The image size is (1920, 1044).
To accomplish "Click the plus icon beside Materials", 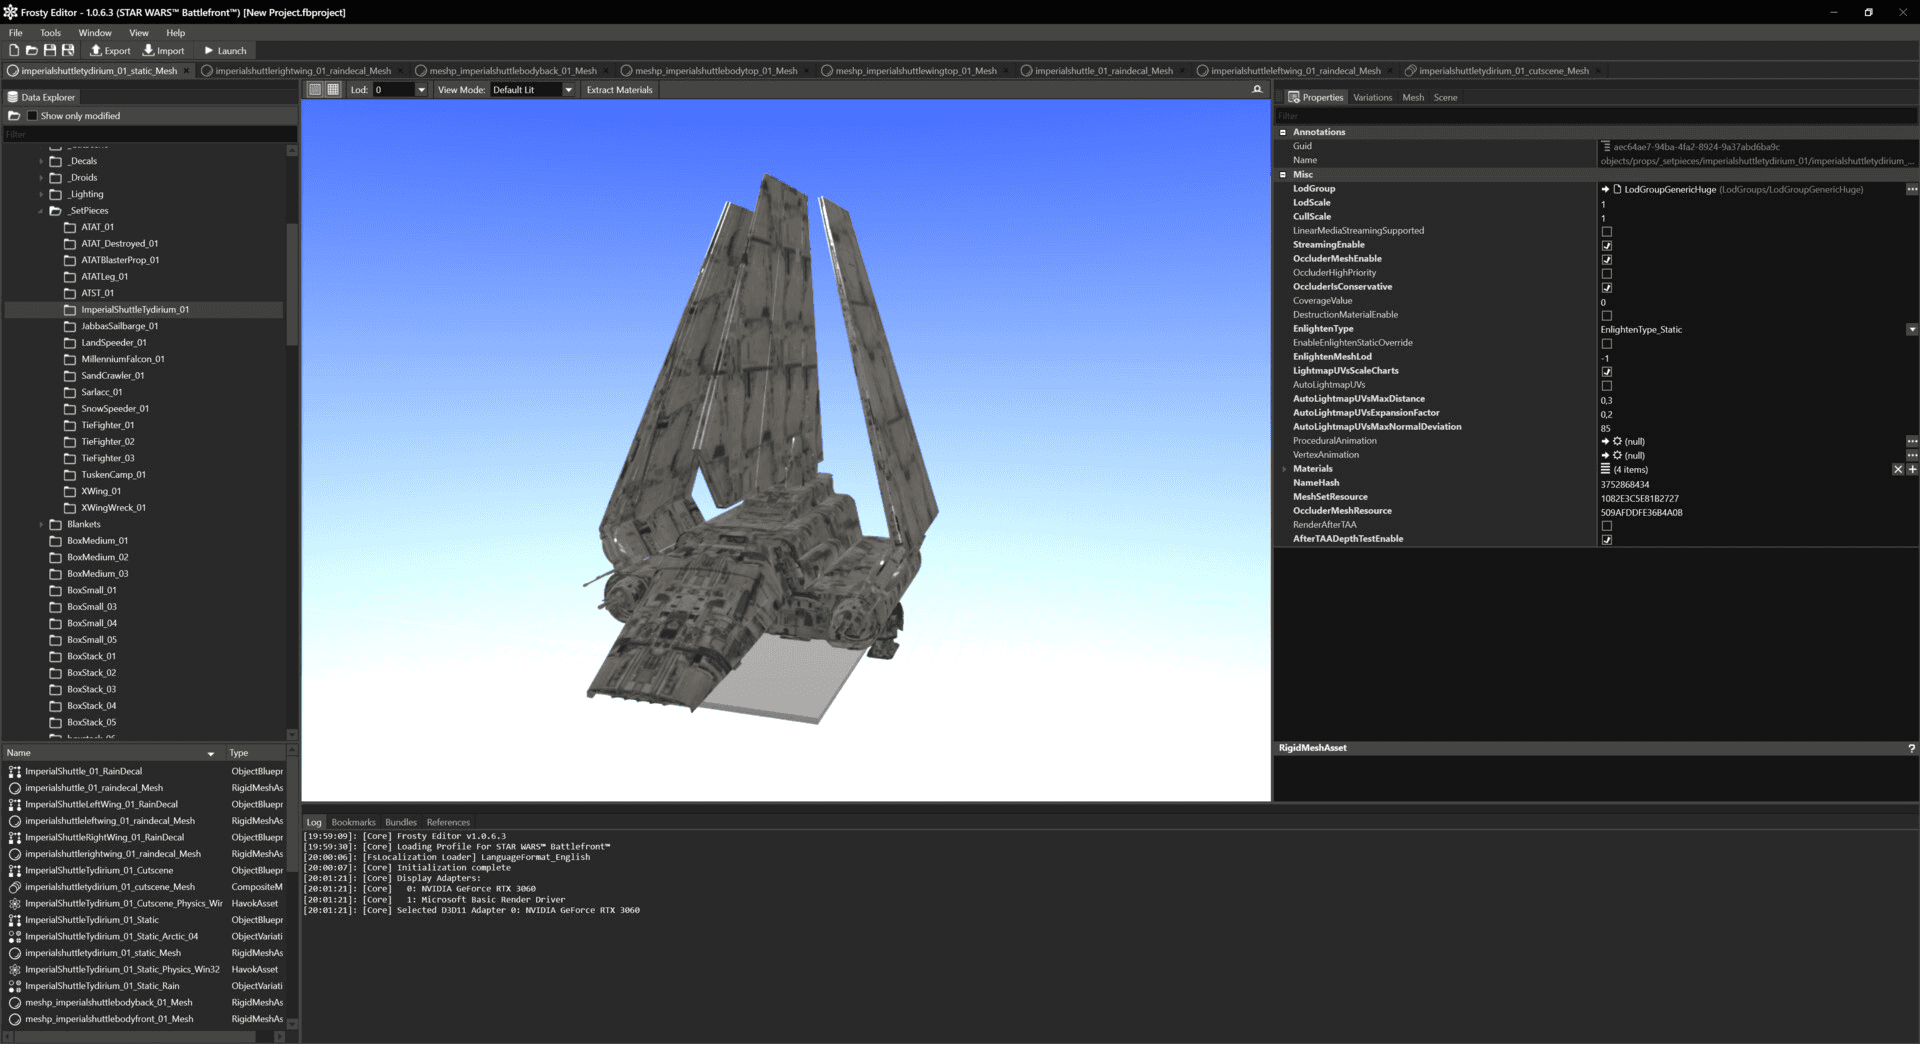I will pyautogui.click(x=1912, y=469).
